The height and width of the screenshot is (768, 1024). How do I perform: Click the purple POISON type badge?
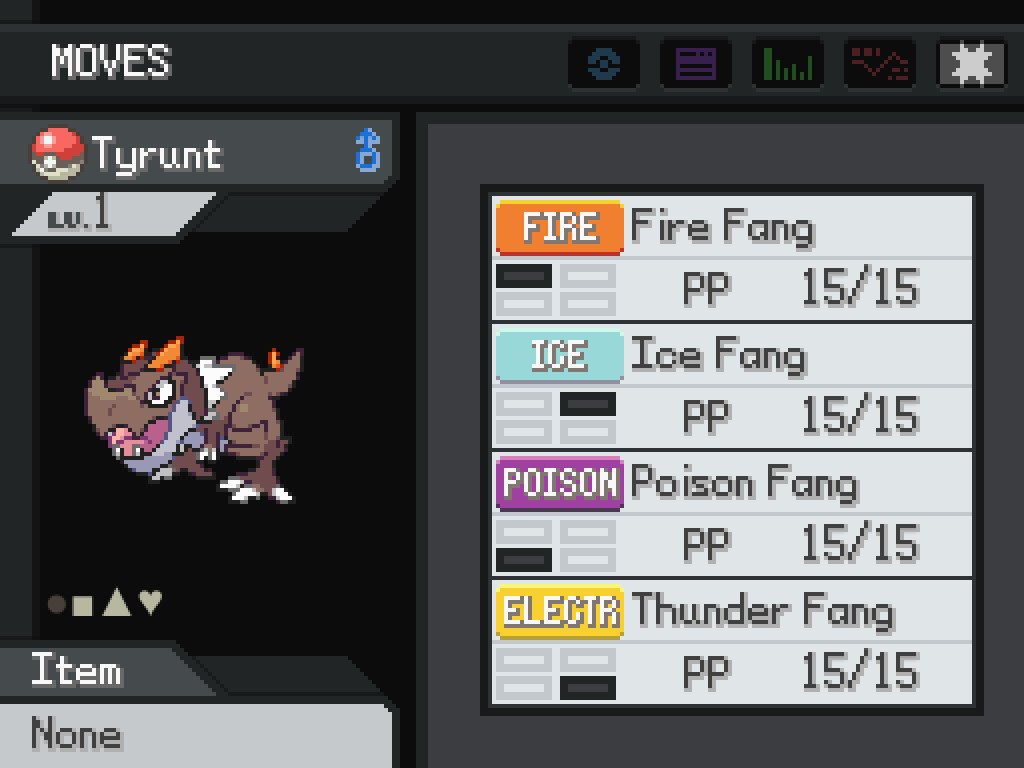tap(560, 483)
